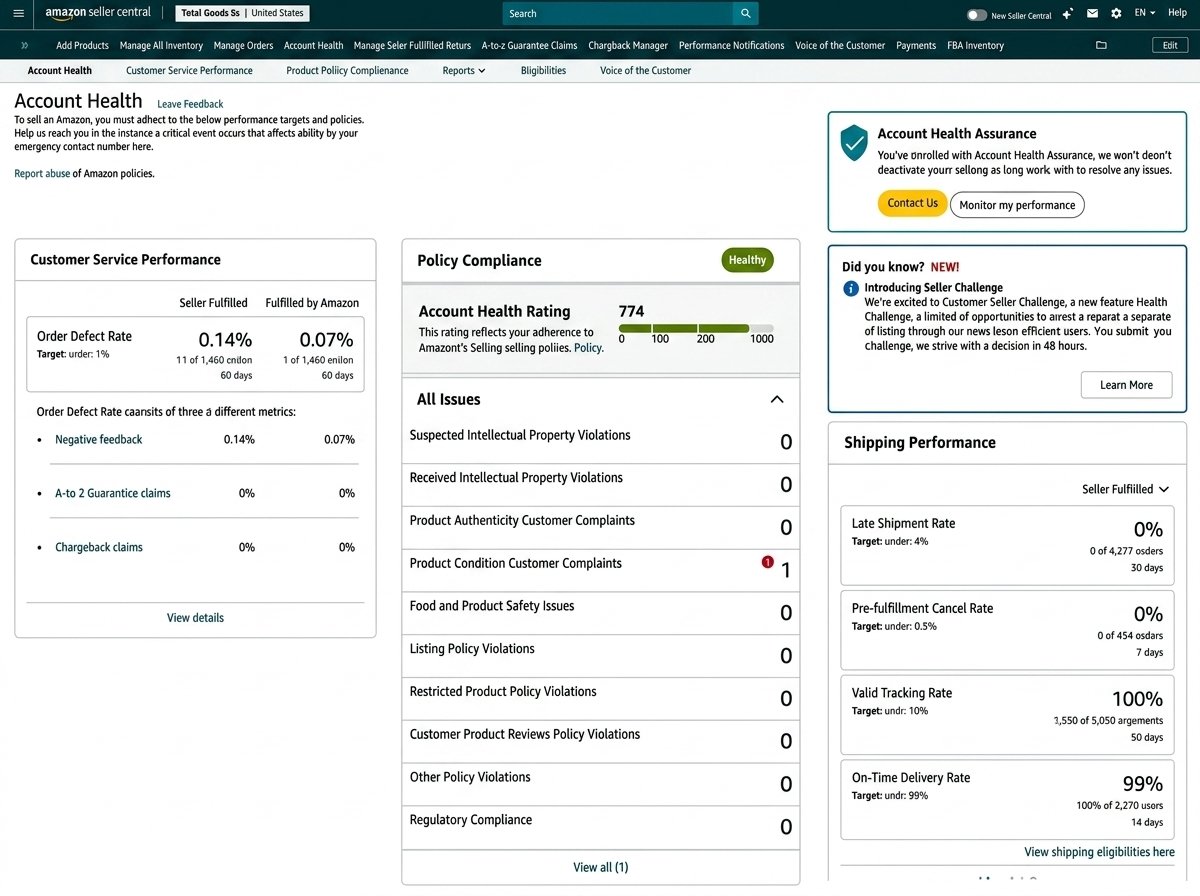
Task: Open the Reports dropdown menu
Action: (464, 71)
